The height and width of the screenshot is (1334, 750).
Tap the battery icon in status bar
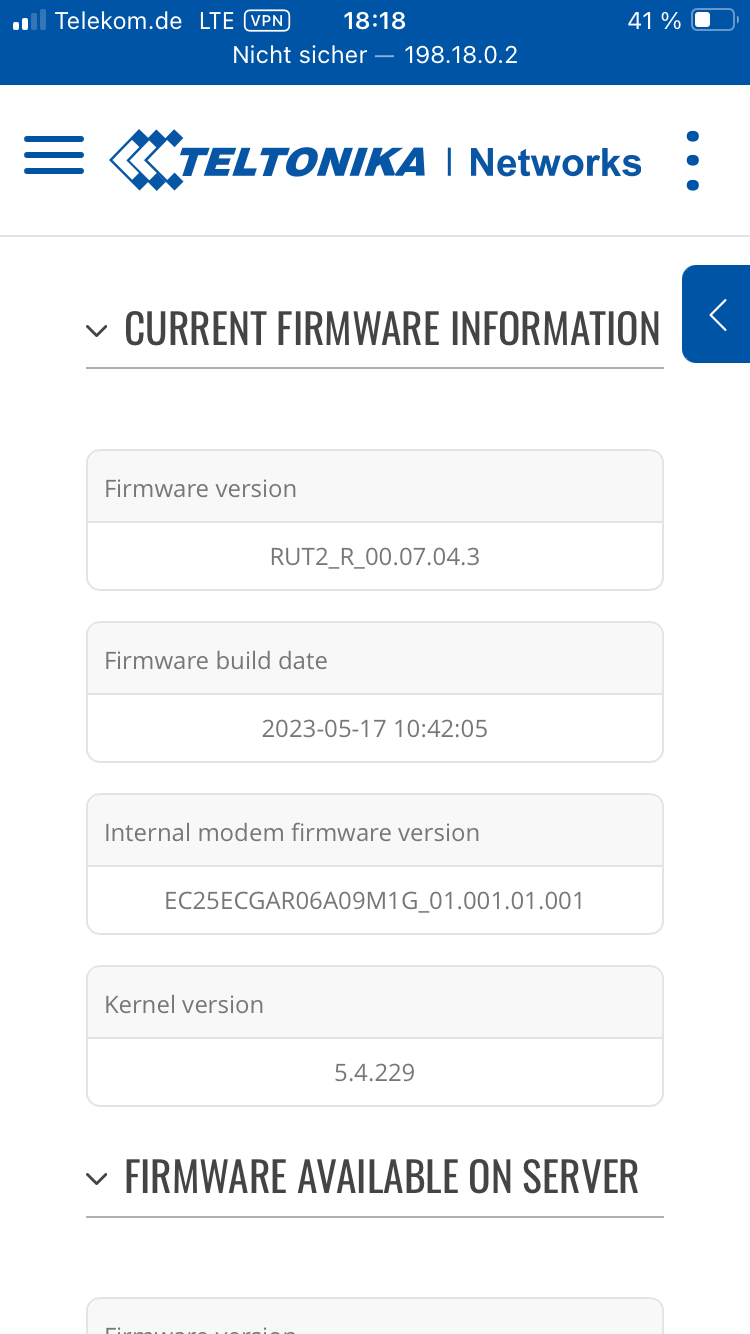[x=715, y=20]
